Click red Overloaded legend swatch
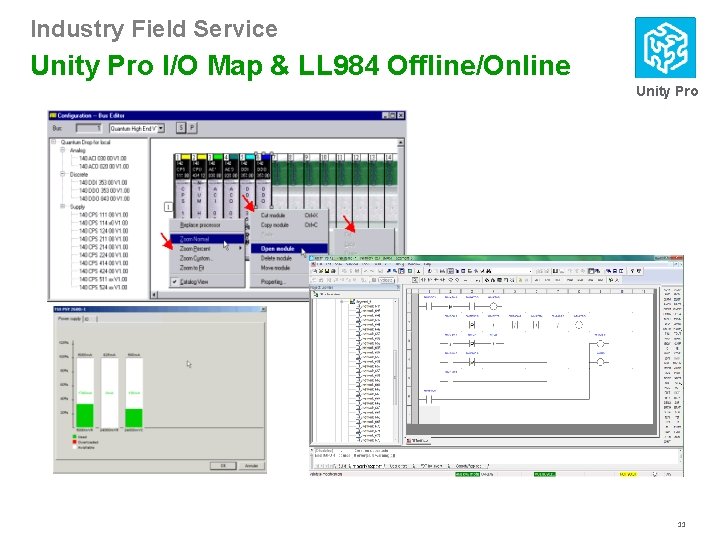Viewport: 720px width, 540px height. tap(75, 442)
